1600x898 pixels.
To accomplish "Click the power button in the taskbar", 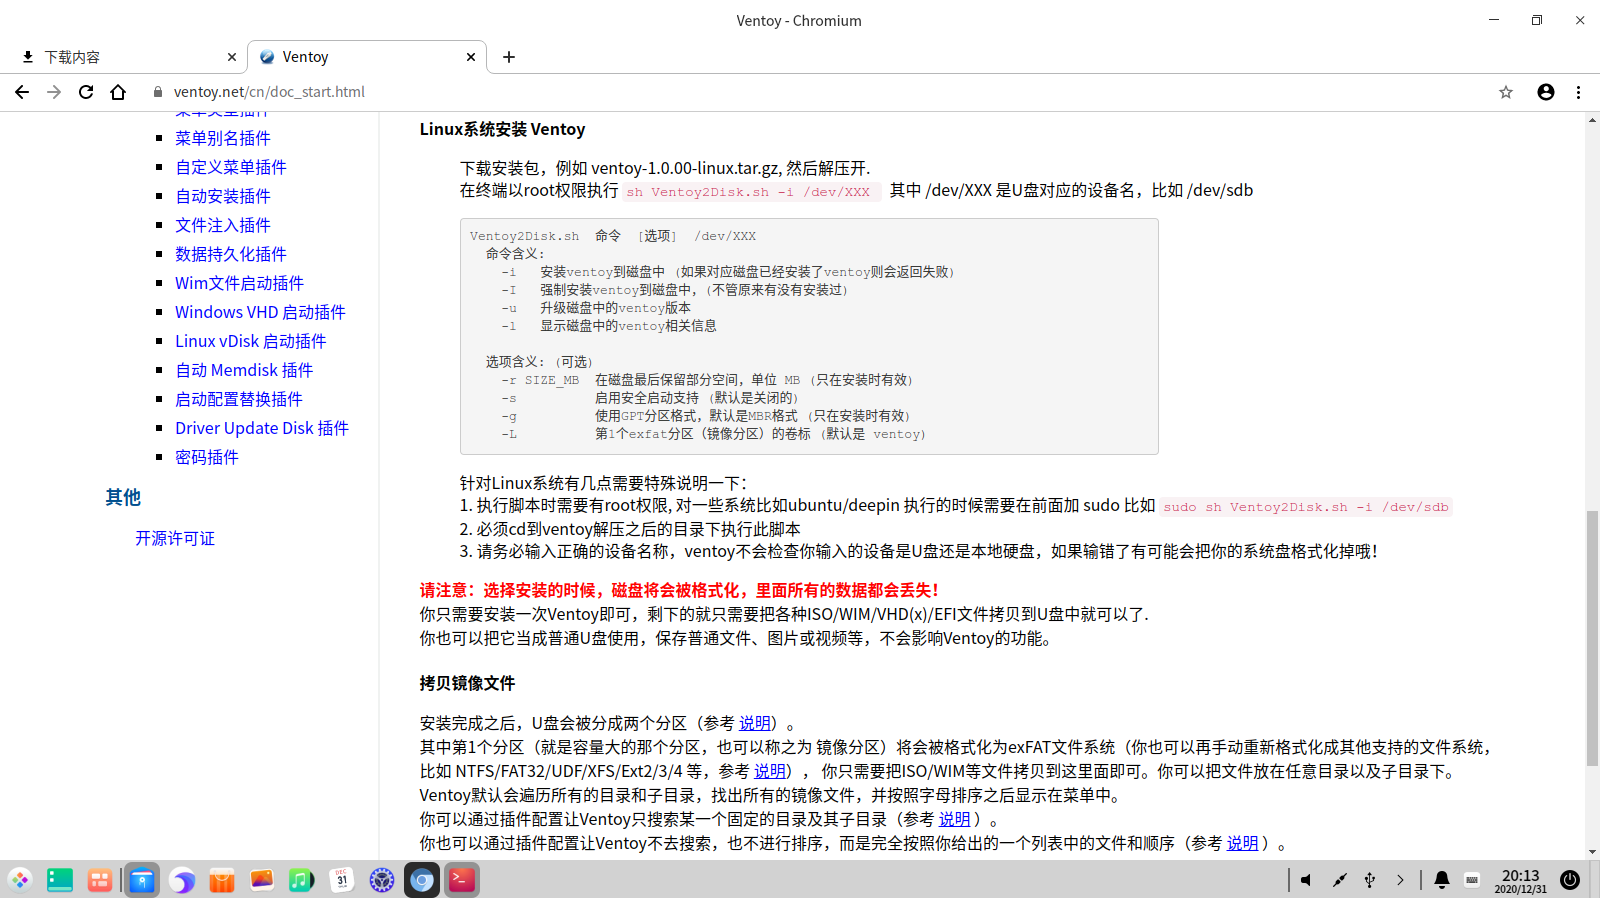I will coord(1570,880).
